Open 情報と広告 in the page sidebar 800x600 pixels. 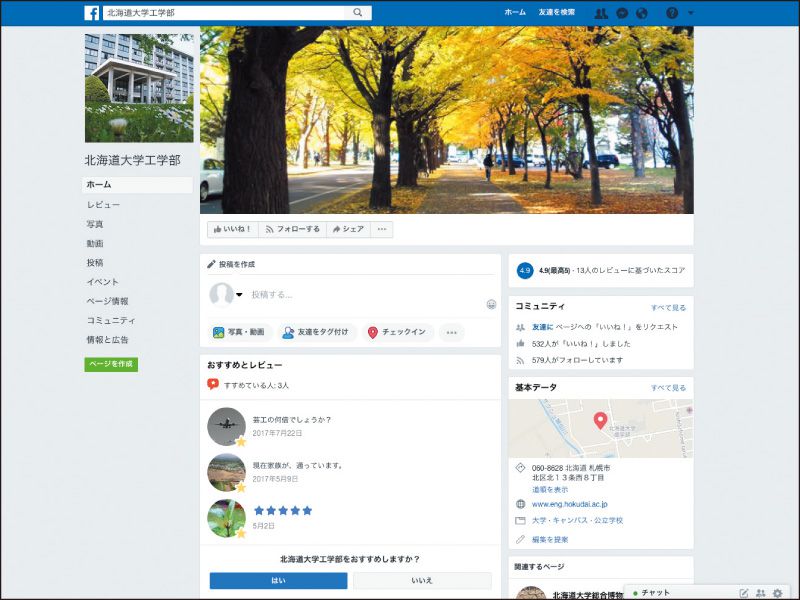(107, 340)
